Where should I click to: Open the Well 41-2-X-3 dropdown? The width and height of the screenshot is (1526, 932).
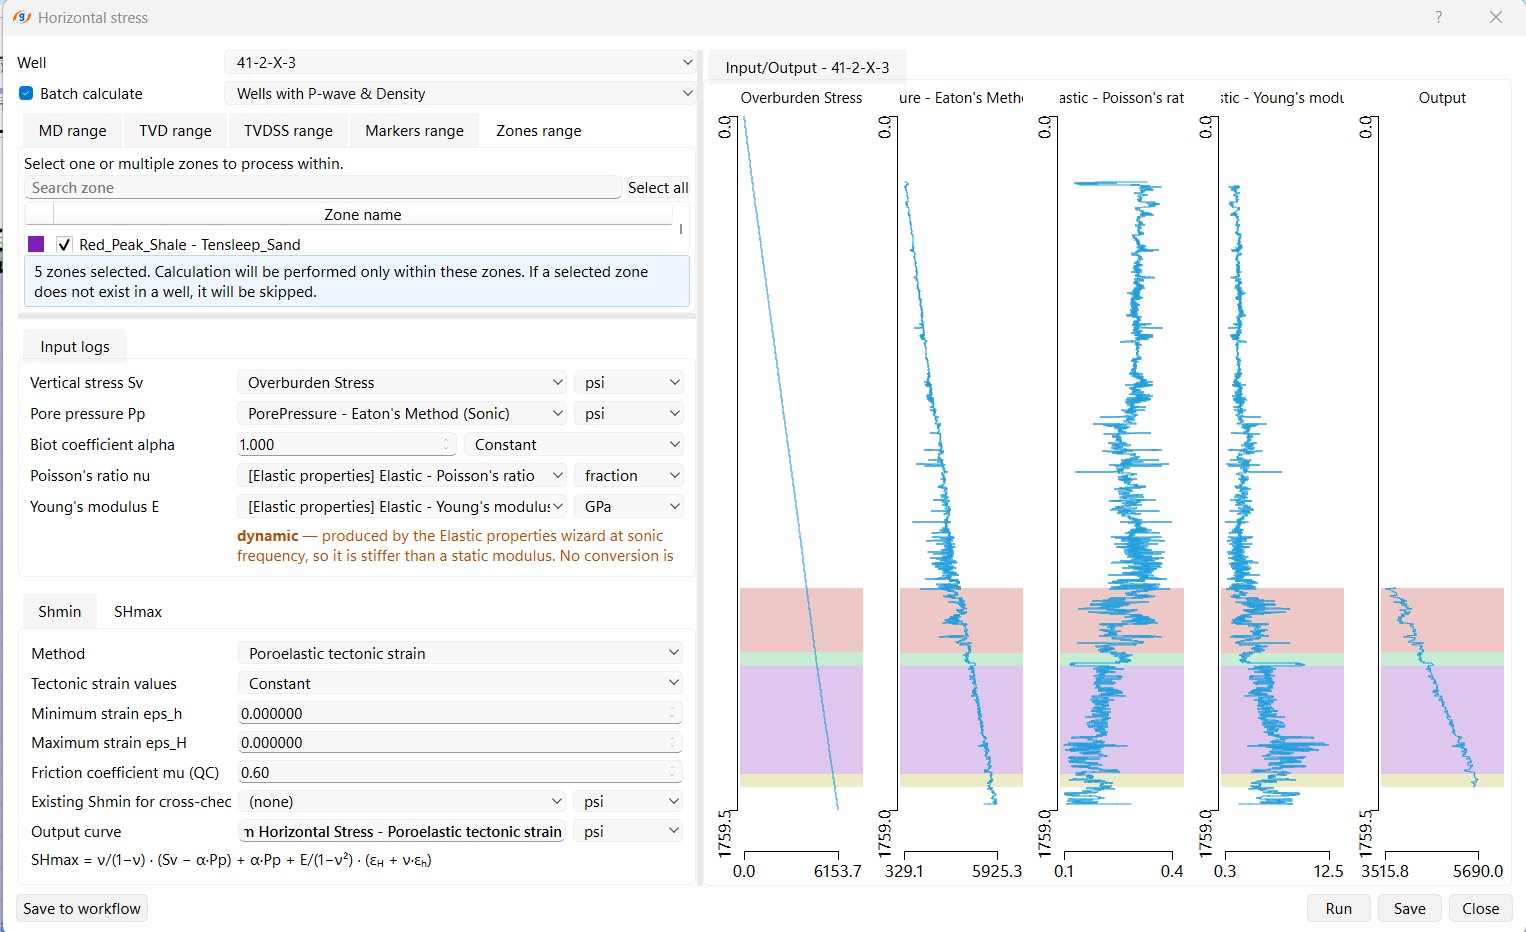pos(460,62)
